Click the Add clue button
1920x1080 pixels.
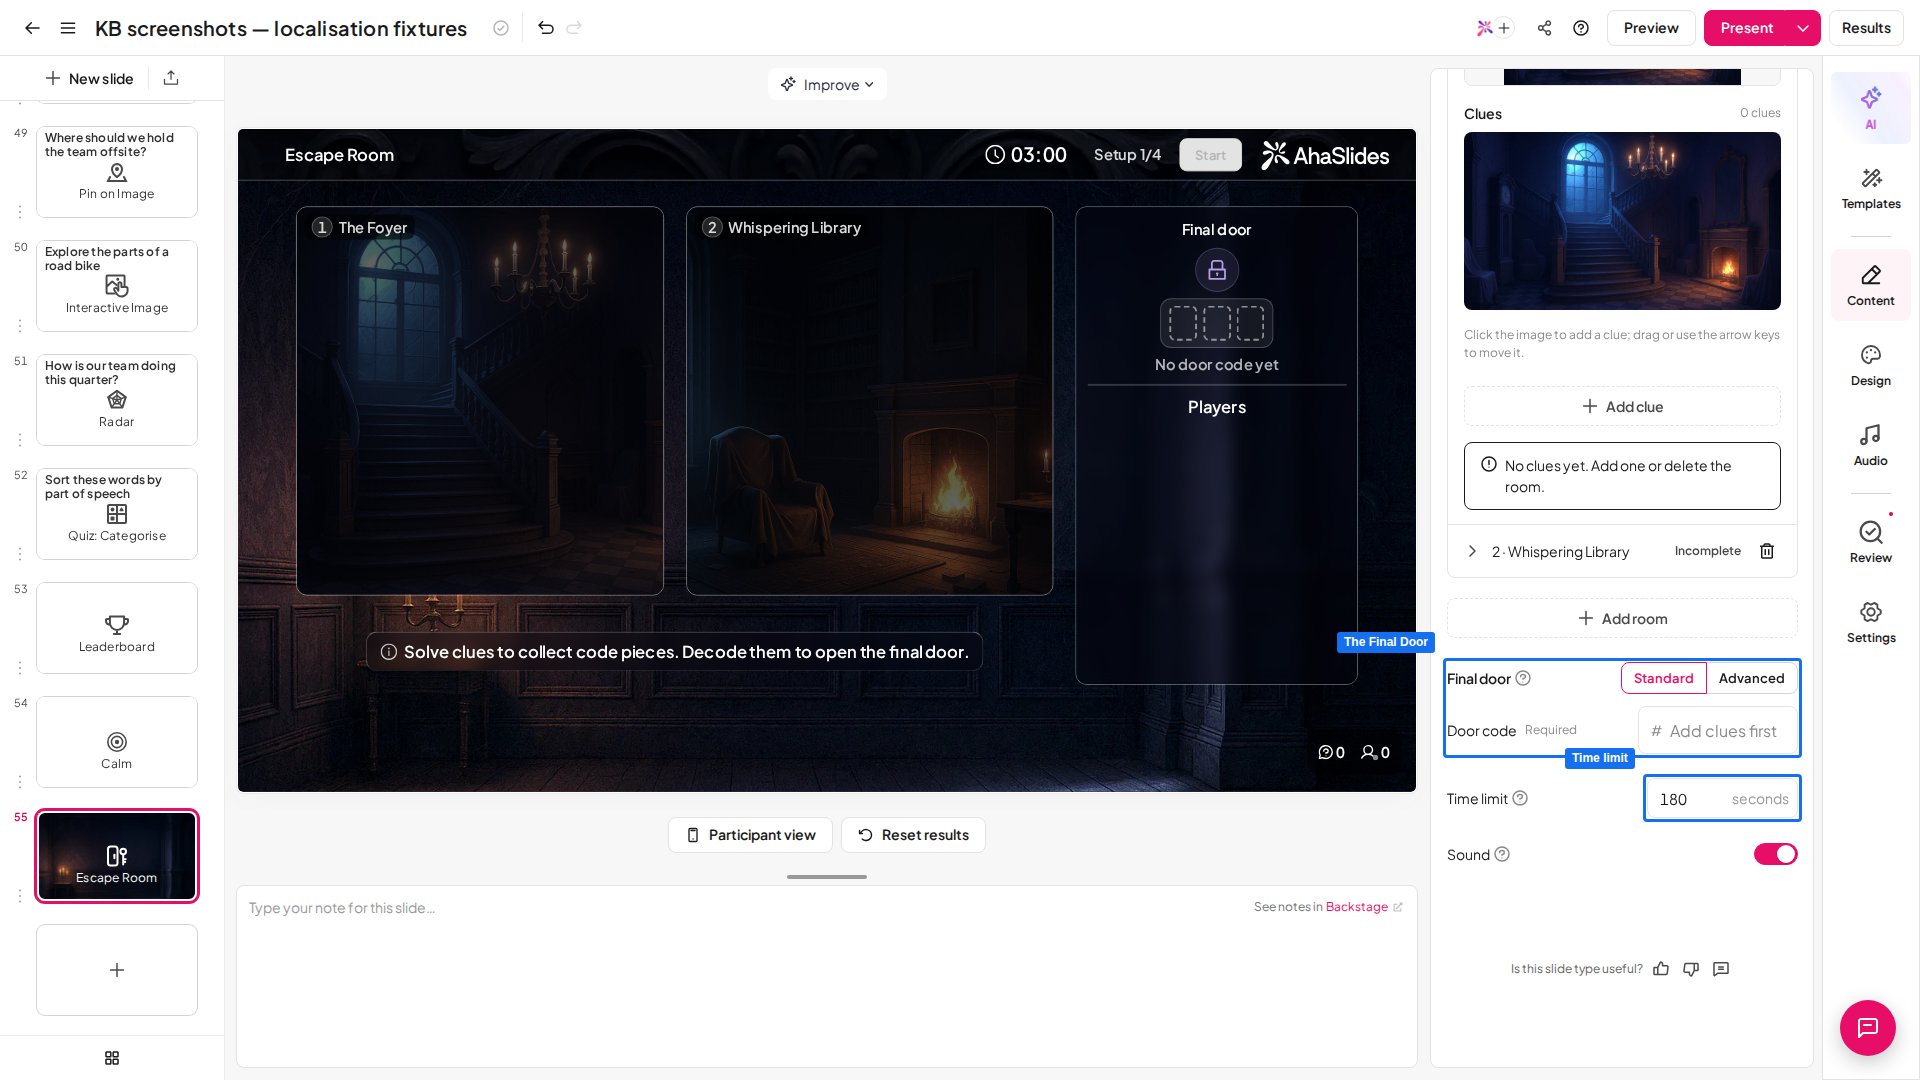(1622, 406)
